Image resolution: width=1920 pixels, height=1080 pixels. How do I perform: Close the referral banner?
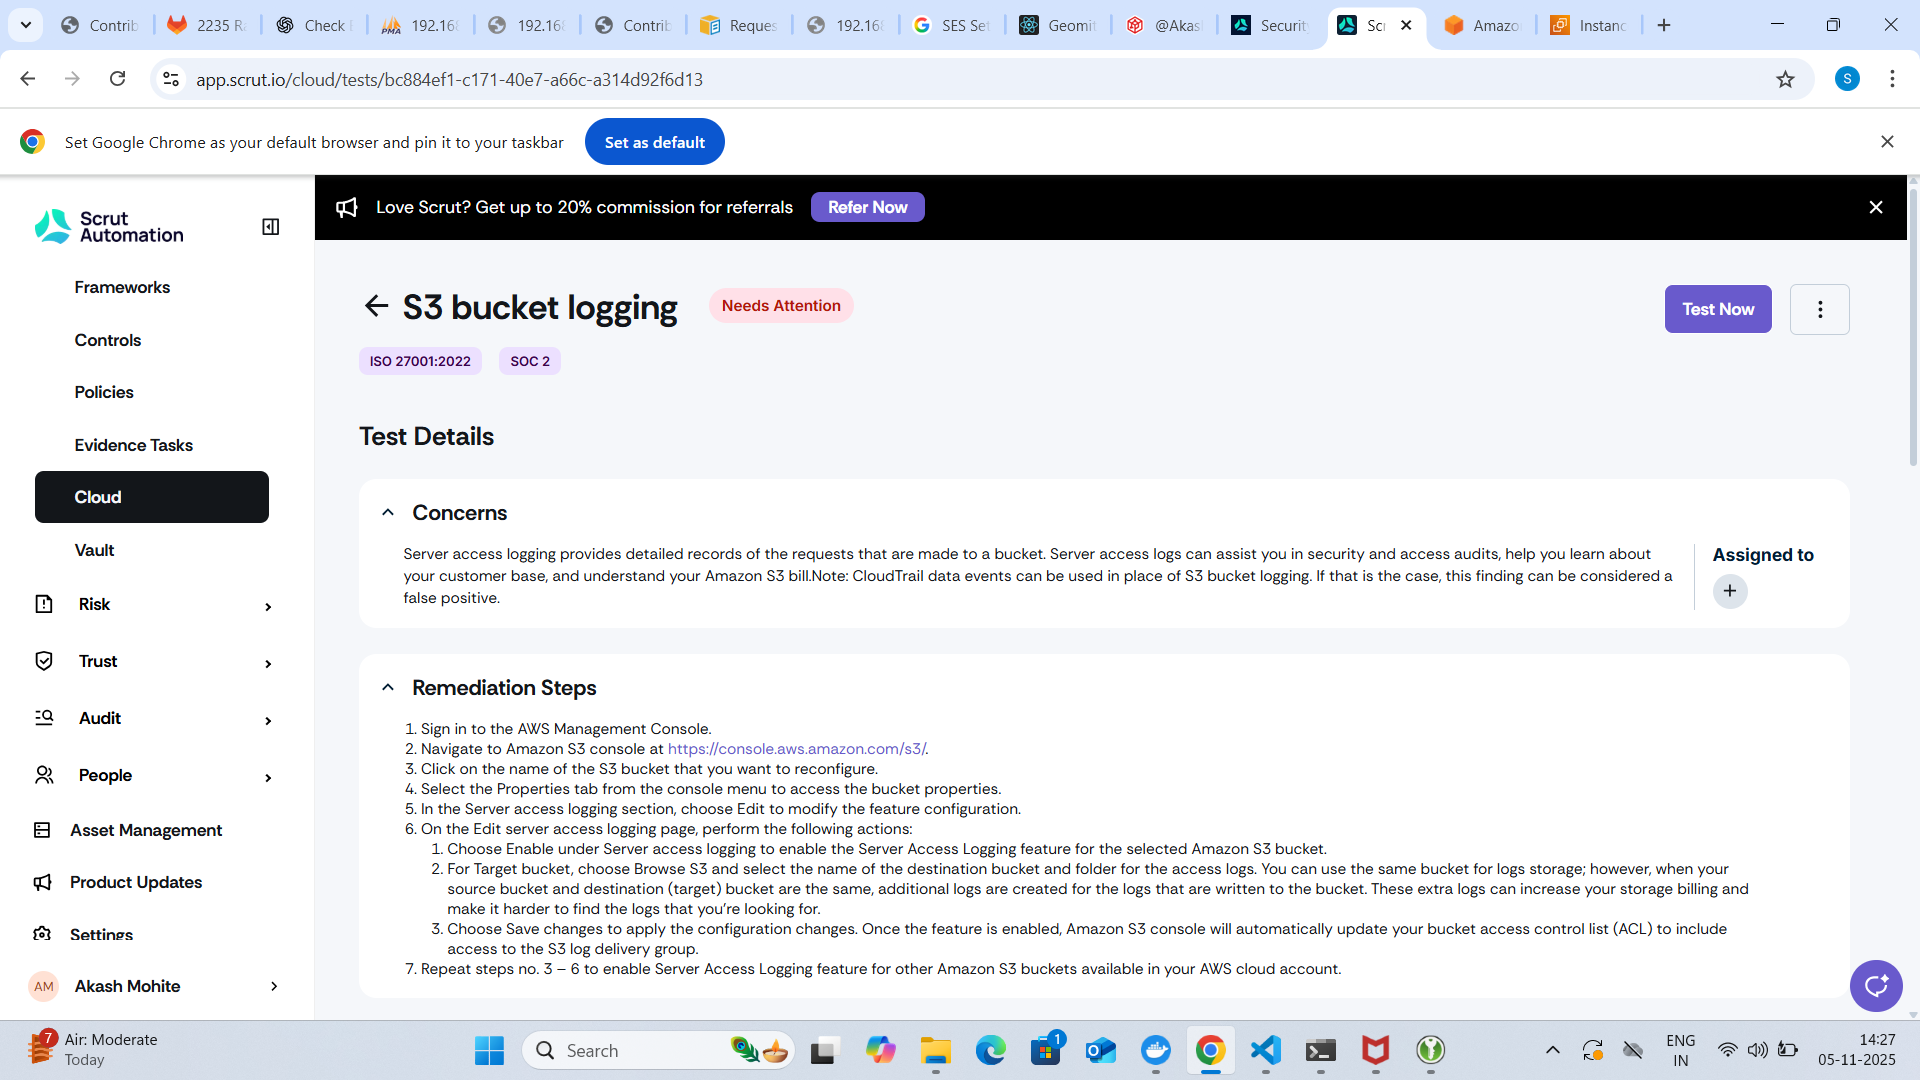[x=1875, y=207]
